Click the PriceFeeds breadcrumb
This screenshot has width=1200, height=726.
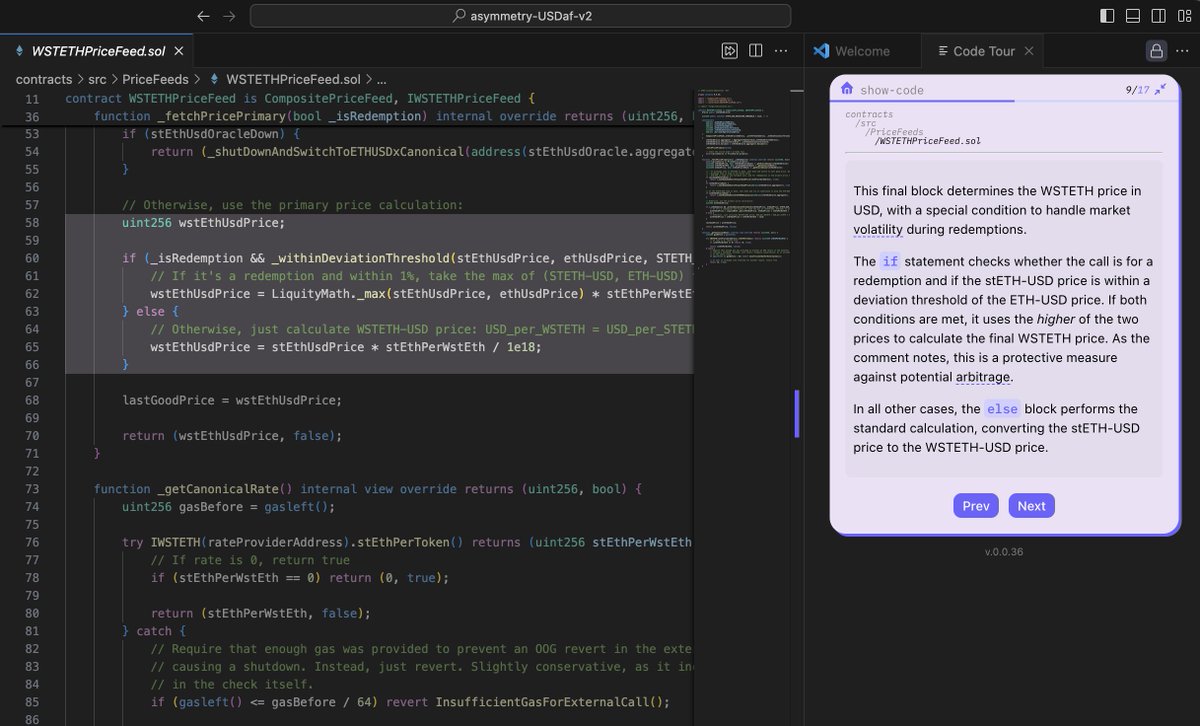point(155,79)
